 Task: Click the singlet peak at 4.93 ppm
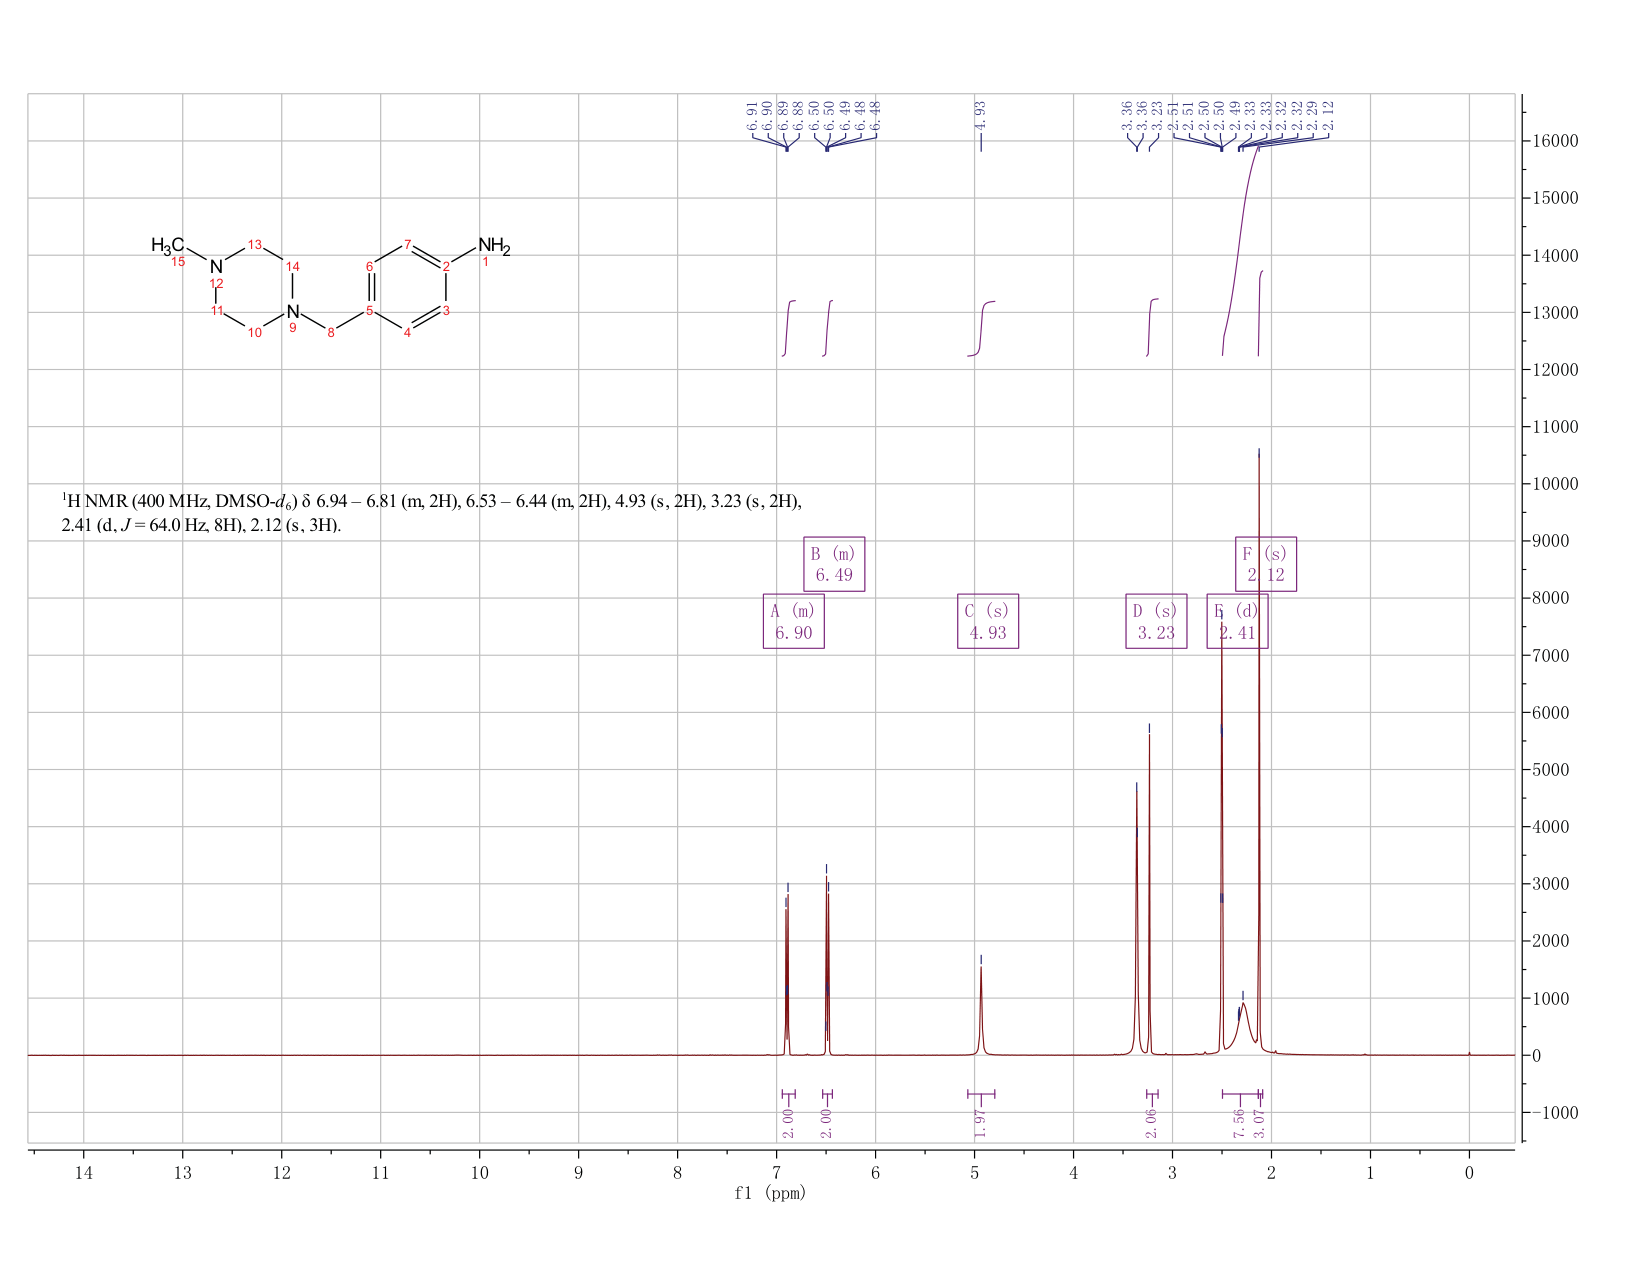tap(981, 1010)
